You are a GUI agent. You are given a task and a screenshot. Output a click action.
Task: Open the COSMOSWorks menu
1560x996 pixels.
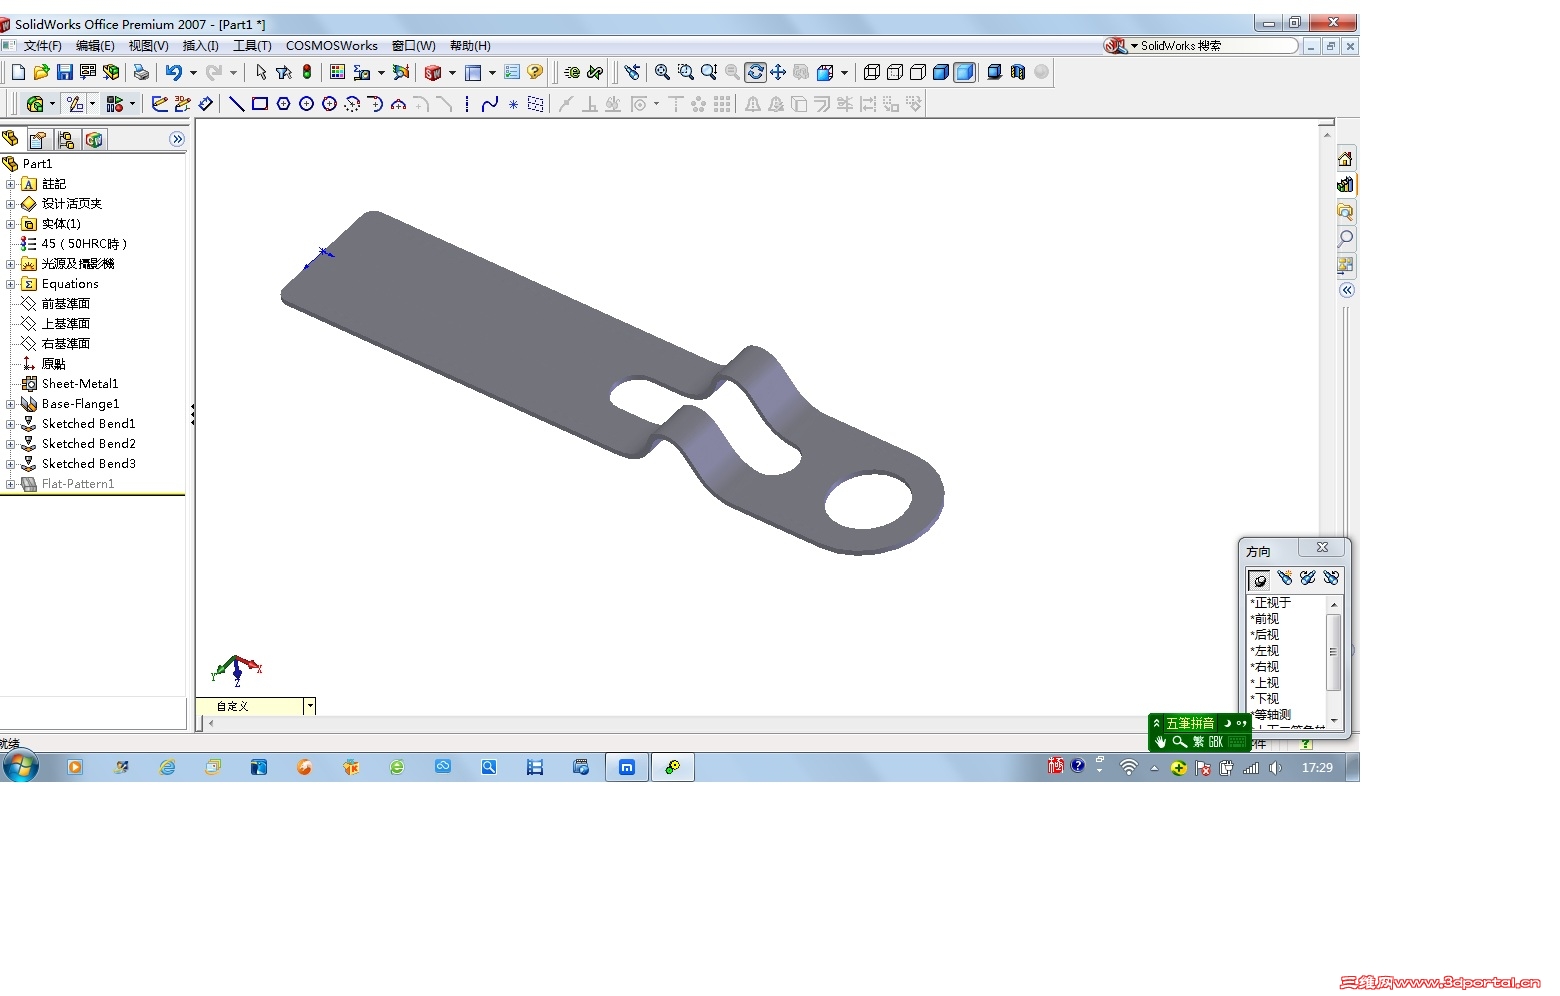click(332, 46)
